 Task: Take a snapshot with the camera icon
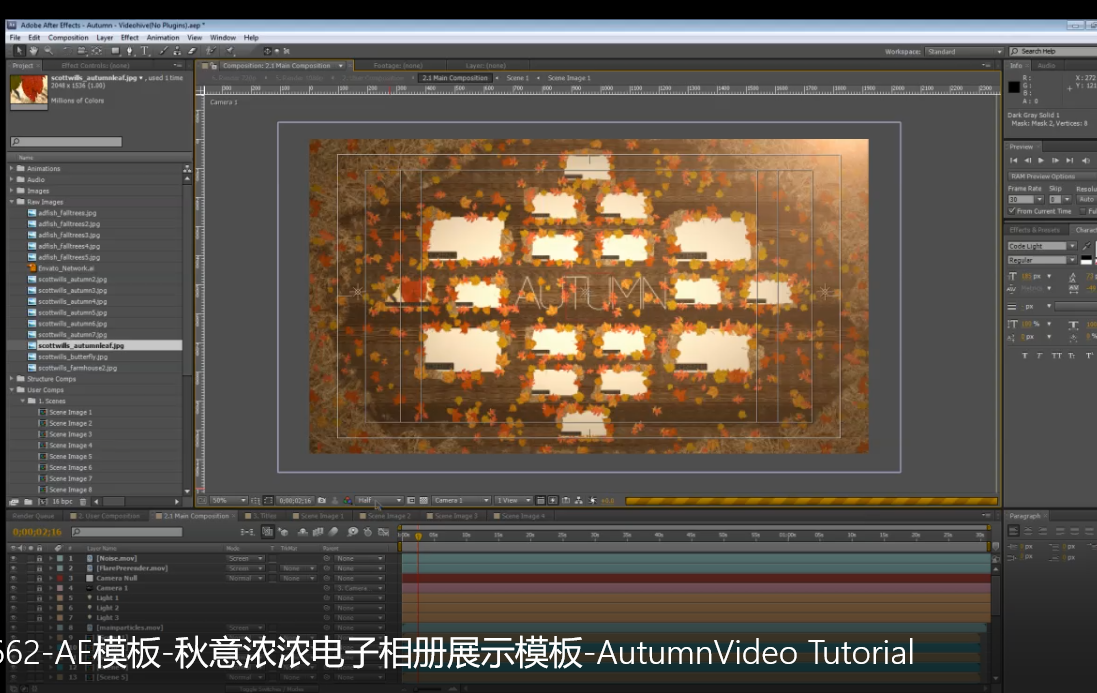(x=322, y=501)
